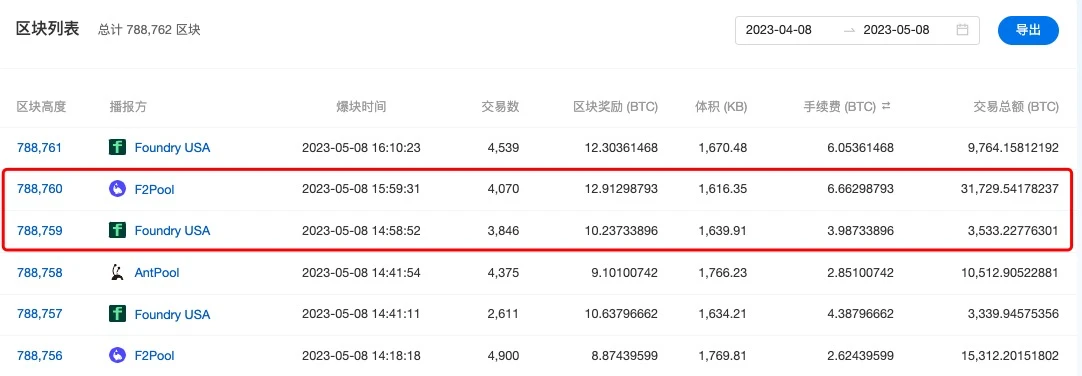Click the 爆块时间 column header
The height and width of the screenshot is (376, 1082).
(x=361, y=107)
